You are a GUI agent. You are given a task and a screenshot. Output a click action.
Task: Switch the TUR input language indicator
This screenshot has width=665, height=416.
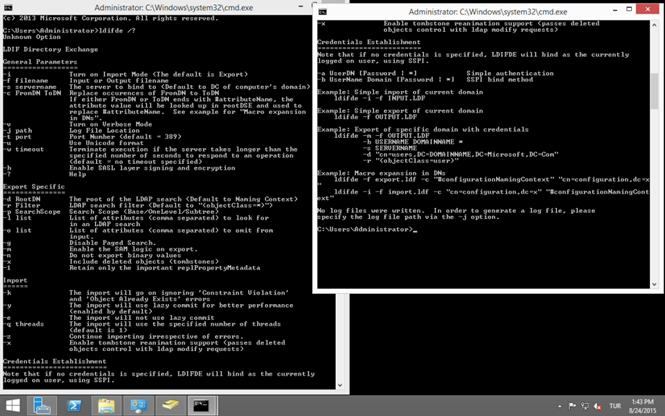(615, 406)
